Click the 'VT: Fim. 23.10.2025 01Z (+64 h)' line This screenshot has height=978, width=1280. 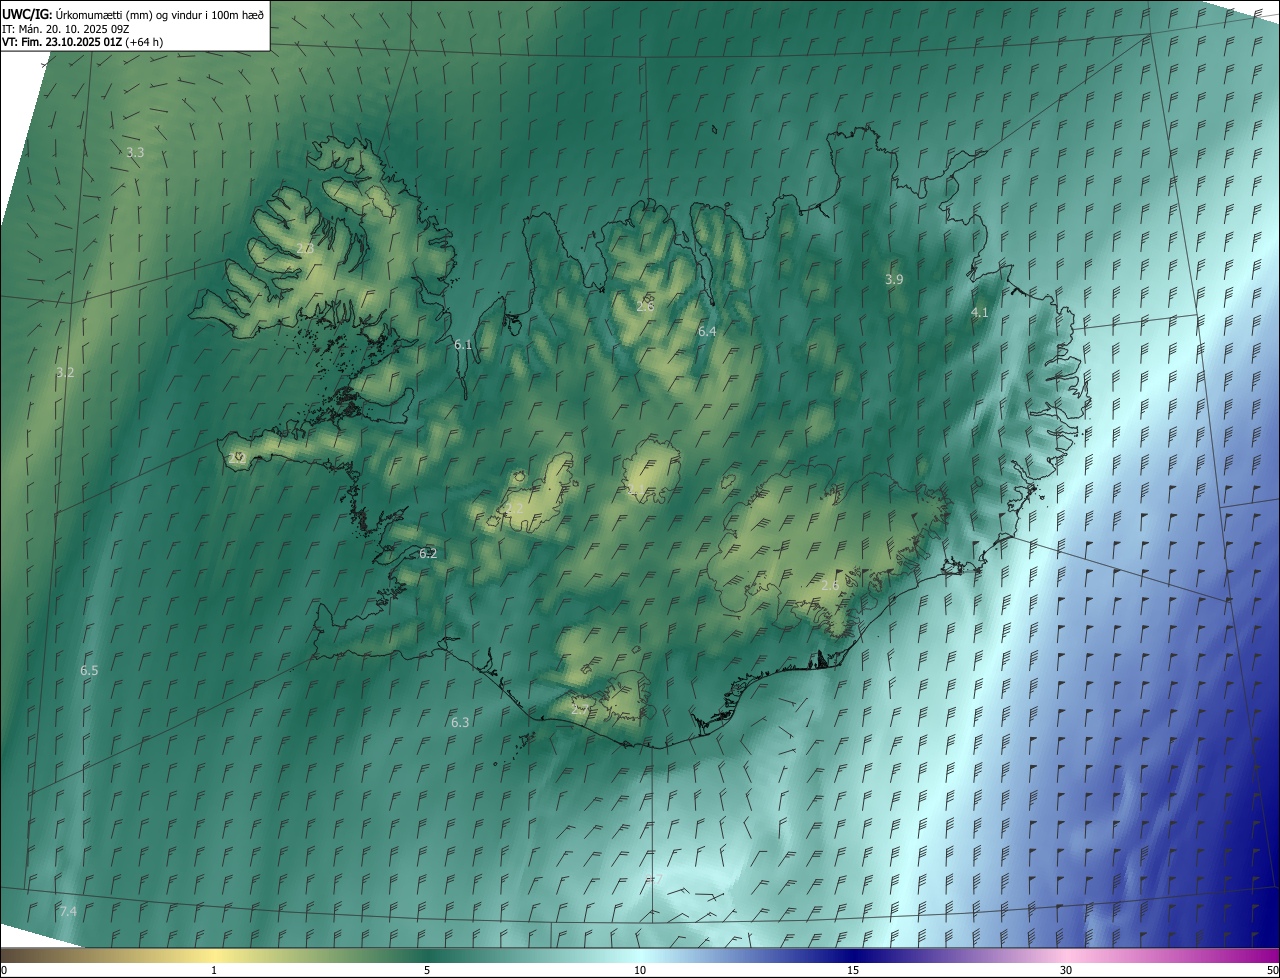tap(83, 42)
